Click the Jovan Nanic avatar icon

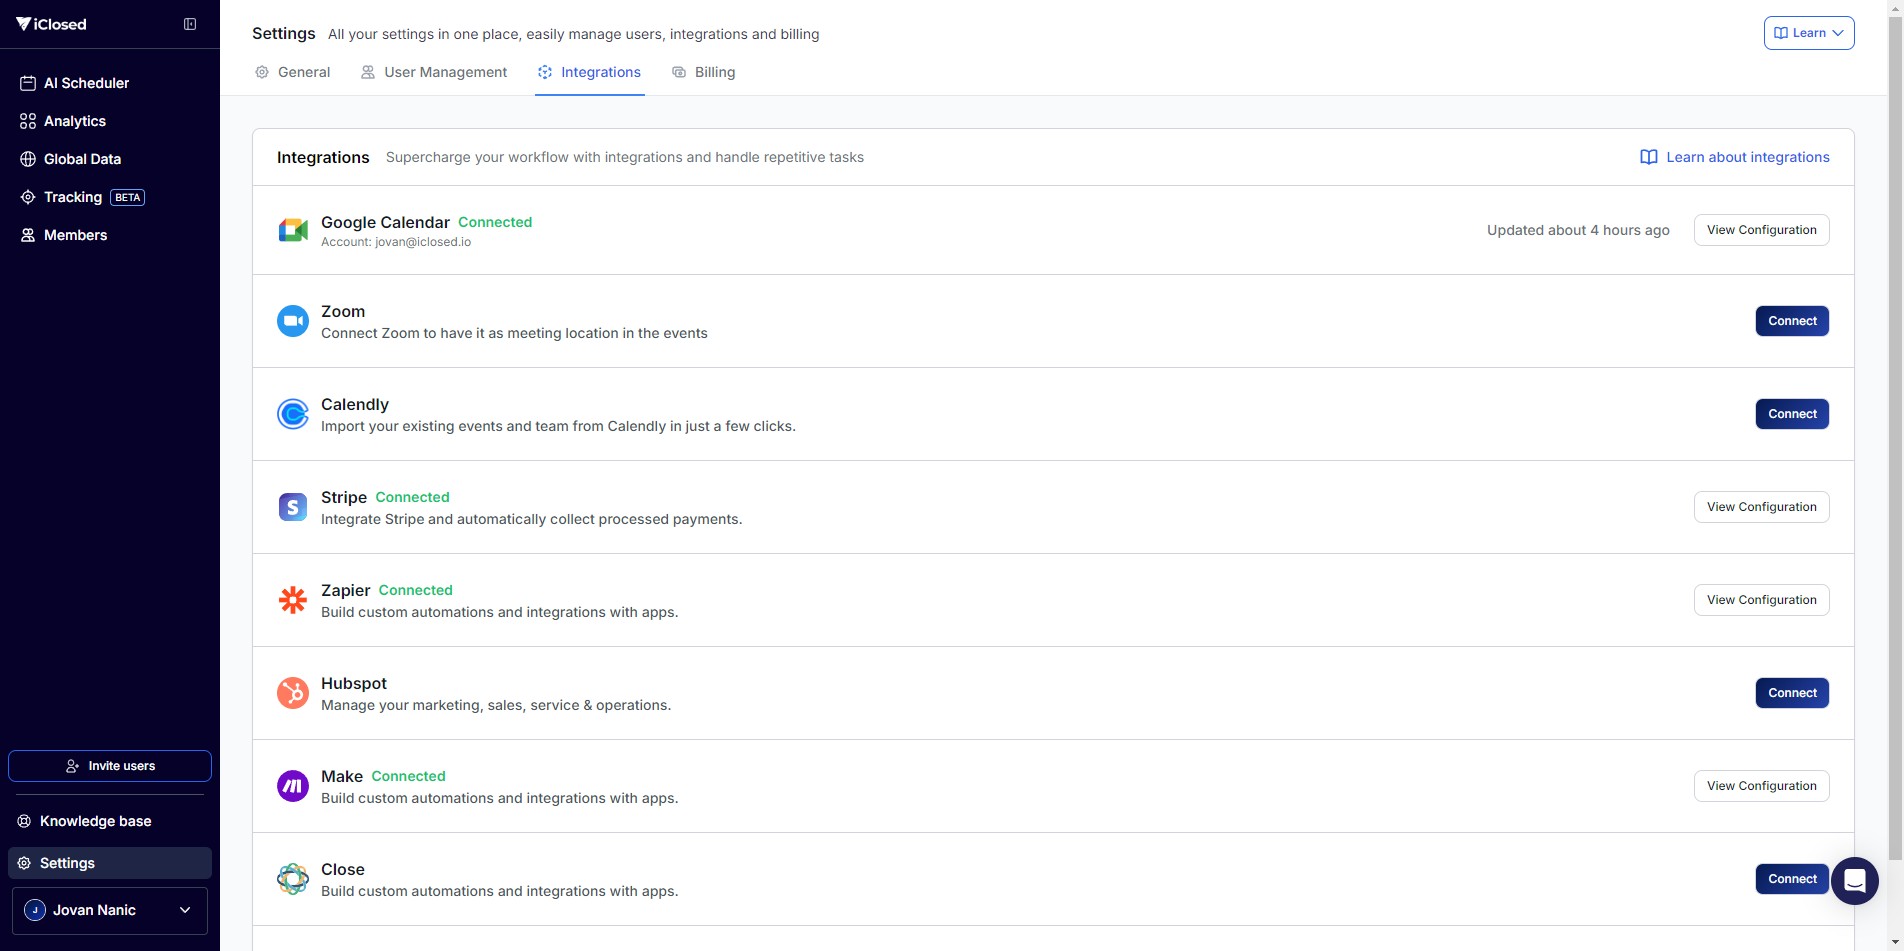coord(35,910)
